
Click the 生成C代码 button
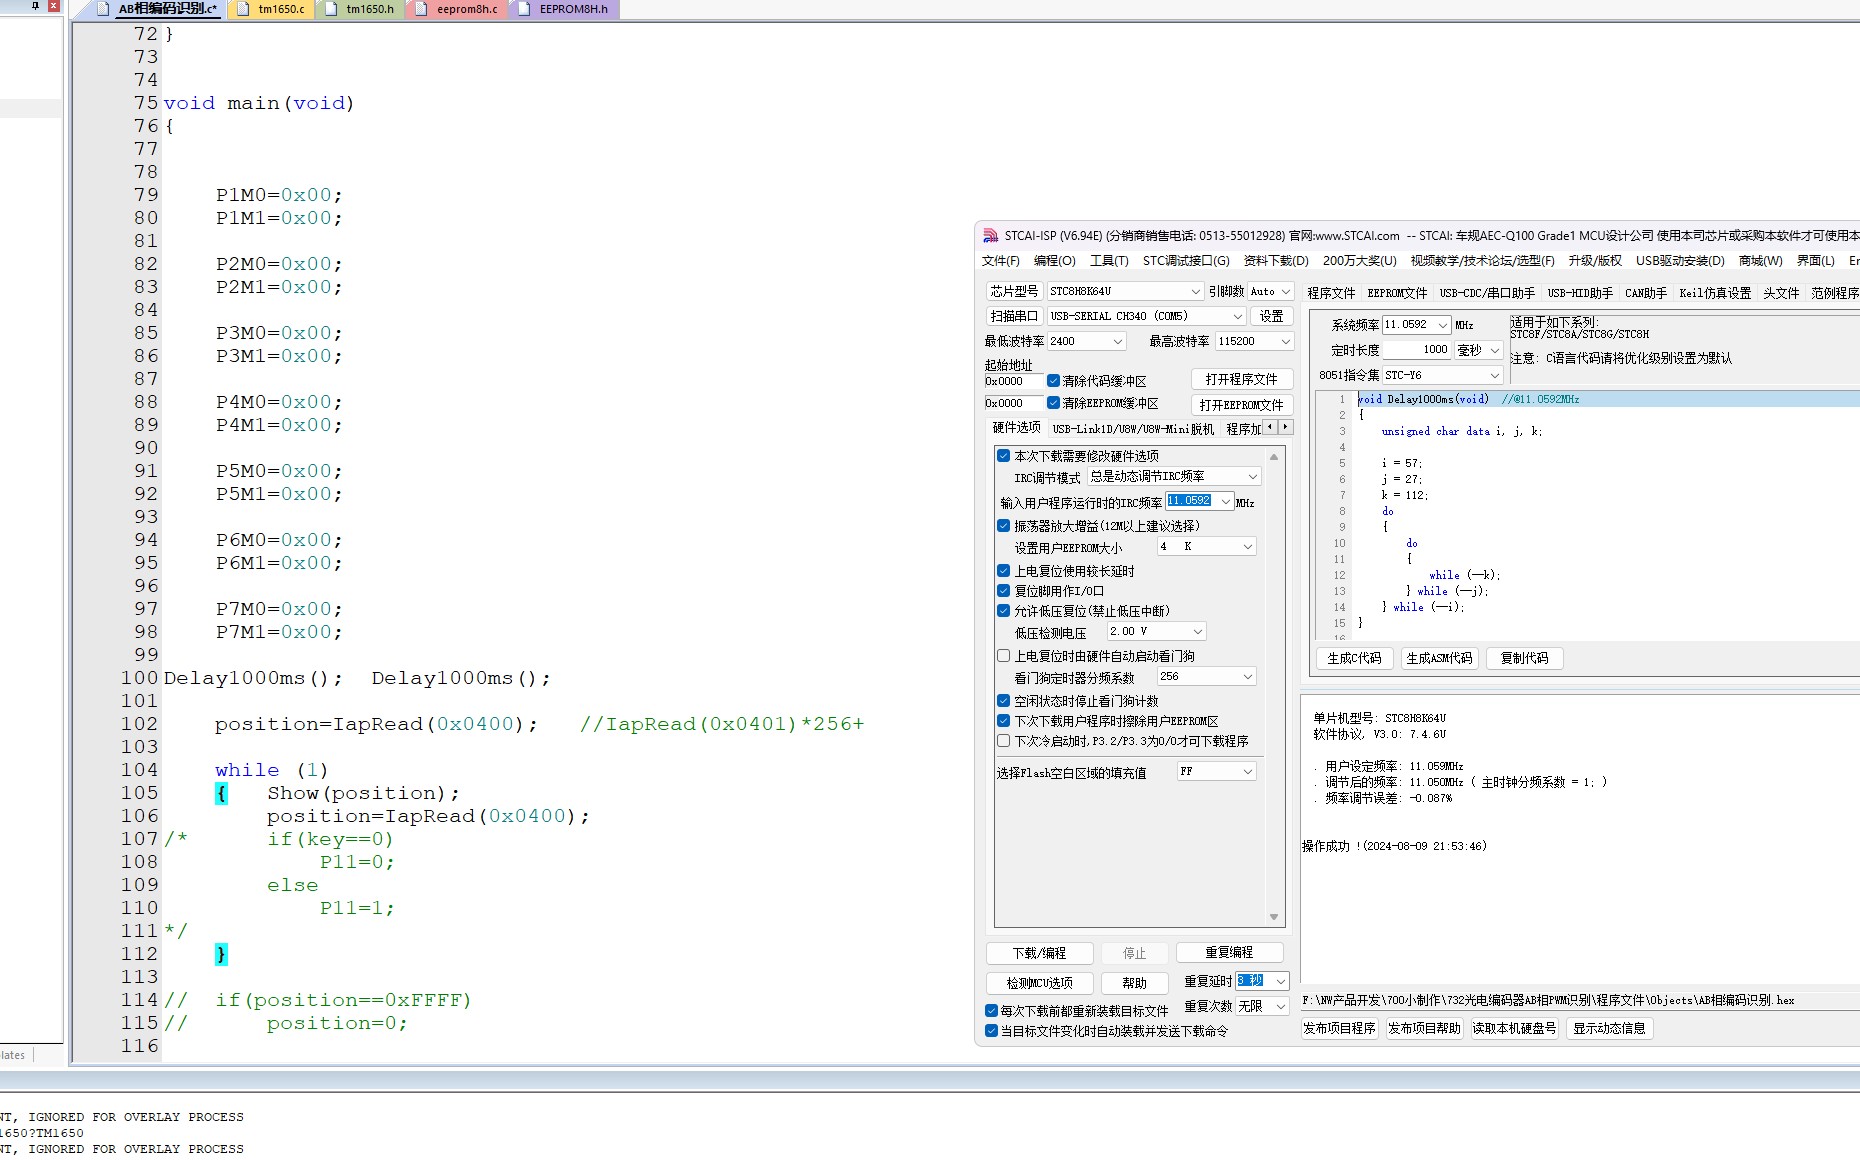click(1354, 658)
